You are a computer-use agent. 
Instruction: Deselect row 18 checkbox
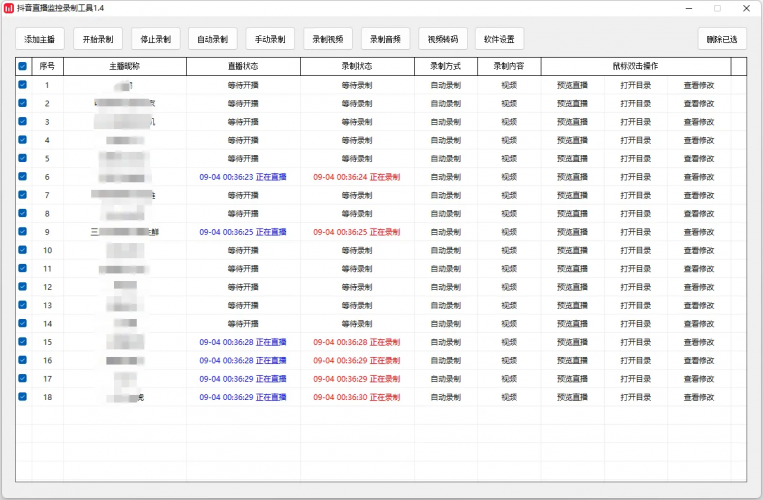22,396
